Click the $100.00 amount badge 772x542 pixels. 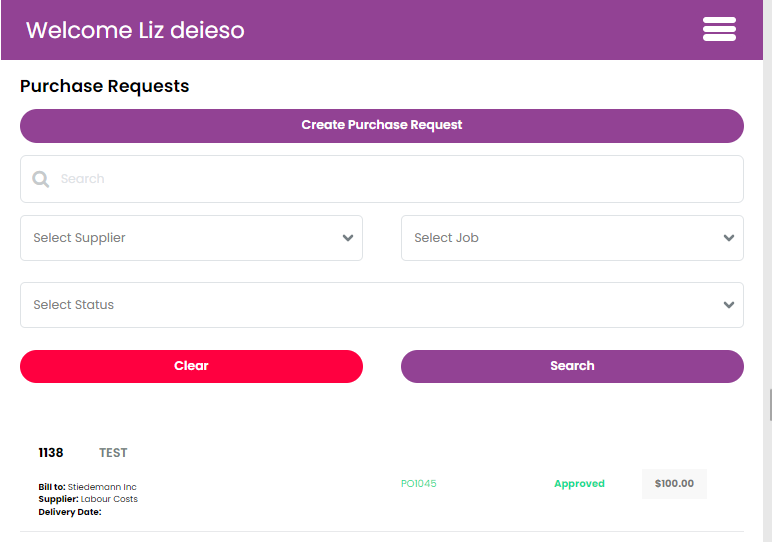(674, 483)
